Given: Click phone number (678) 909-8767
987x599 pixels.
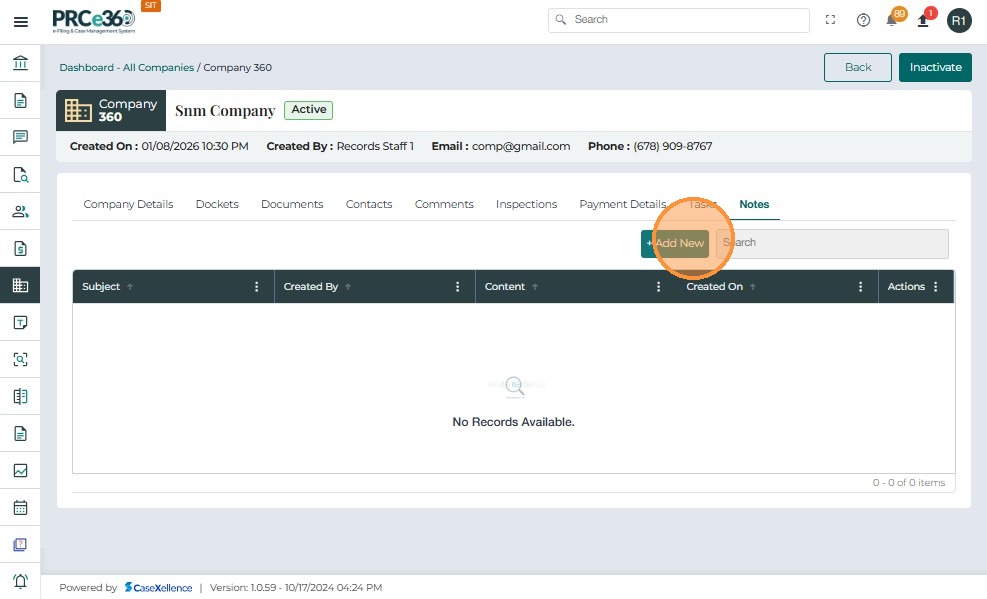Looking at the screenshot, I should pyautogui.click(x=673, y=147).
